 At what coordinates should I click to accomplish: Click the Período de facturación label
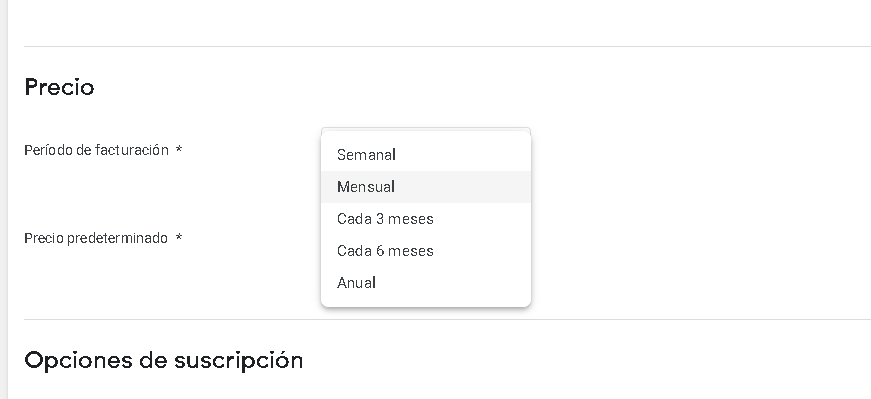[x=96, y=150]
